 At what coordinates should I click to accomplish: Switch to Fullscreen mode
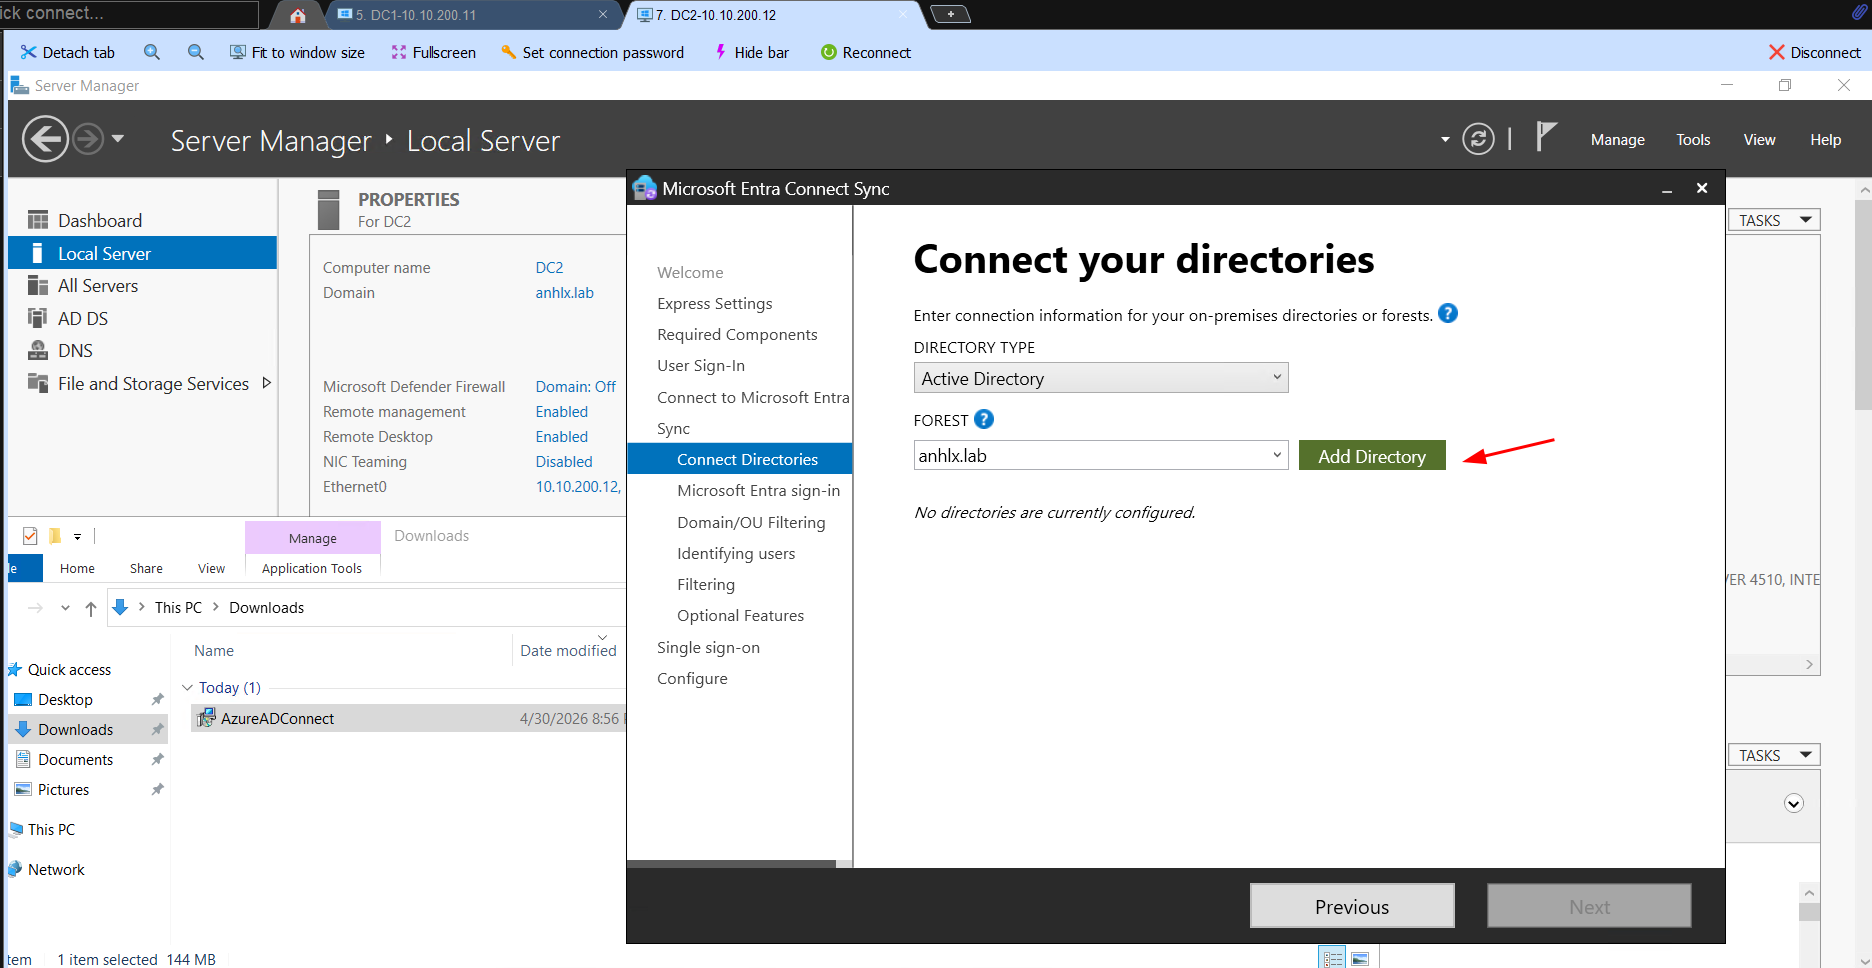point(433,52)
